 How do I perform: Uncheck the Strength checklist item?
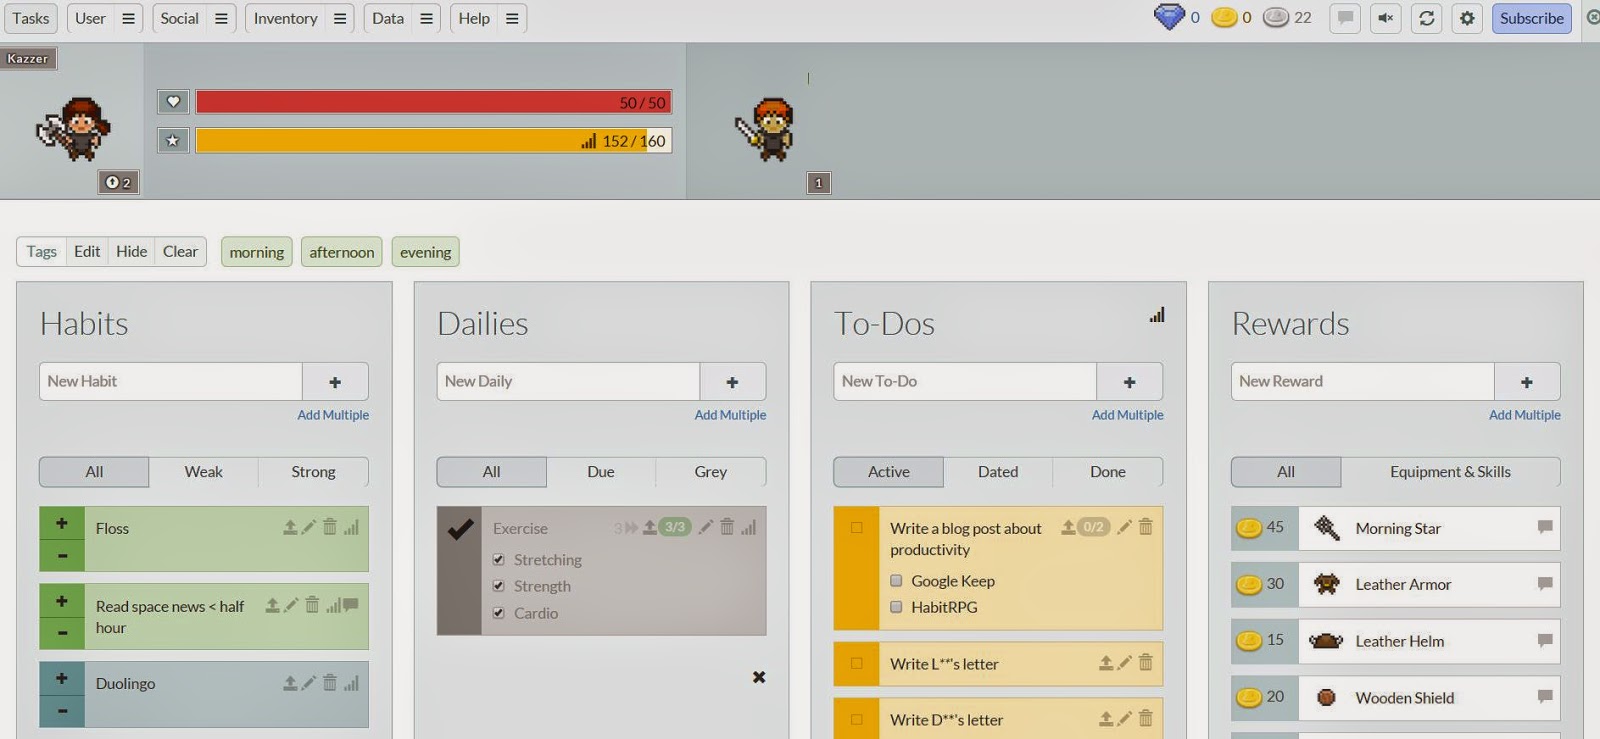[498, 586]
